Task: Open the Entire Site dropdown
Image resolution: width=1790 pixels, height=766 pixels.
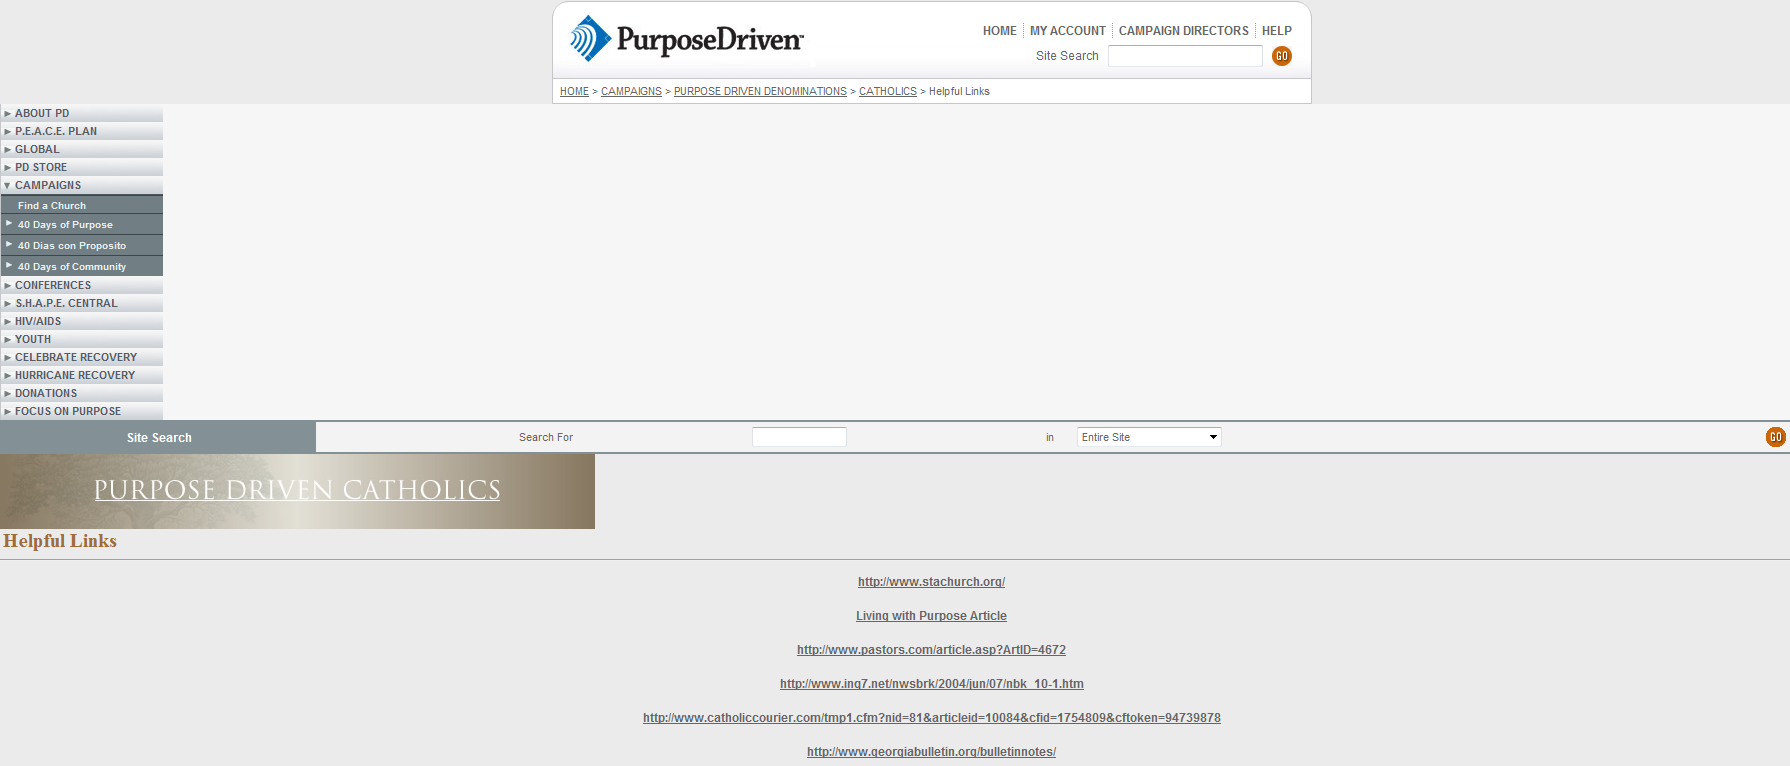Action: [1149, 437]
